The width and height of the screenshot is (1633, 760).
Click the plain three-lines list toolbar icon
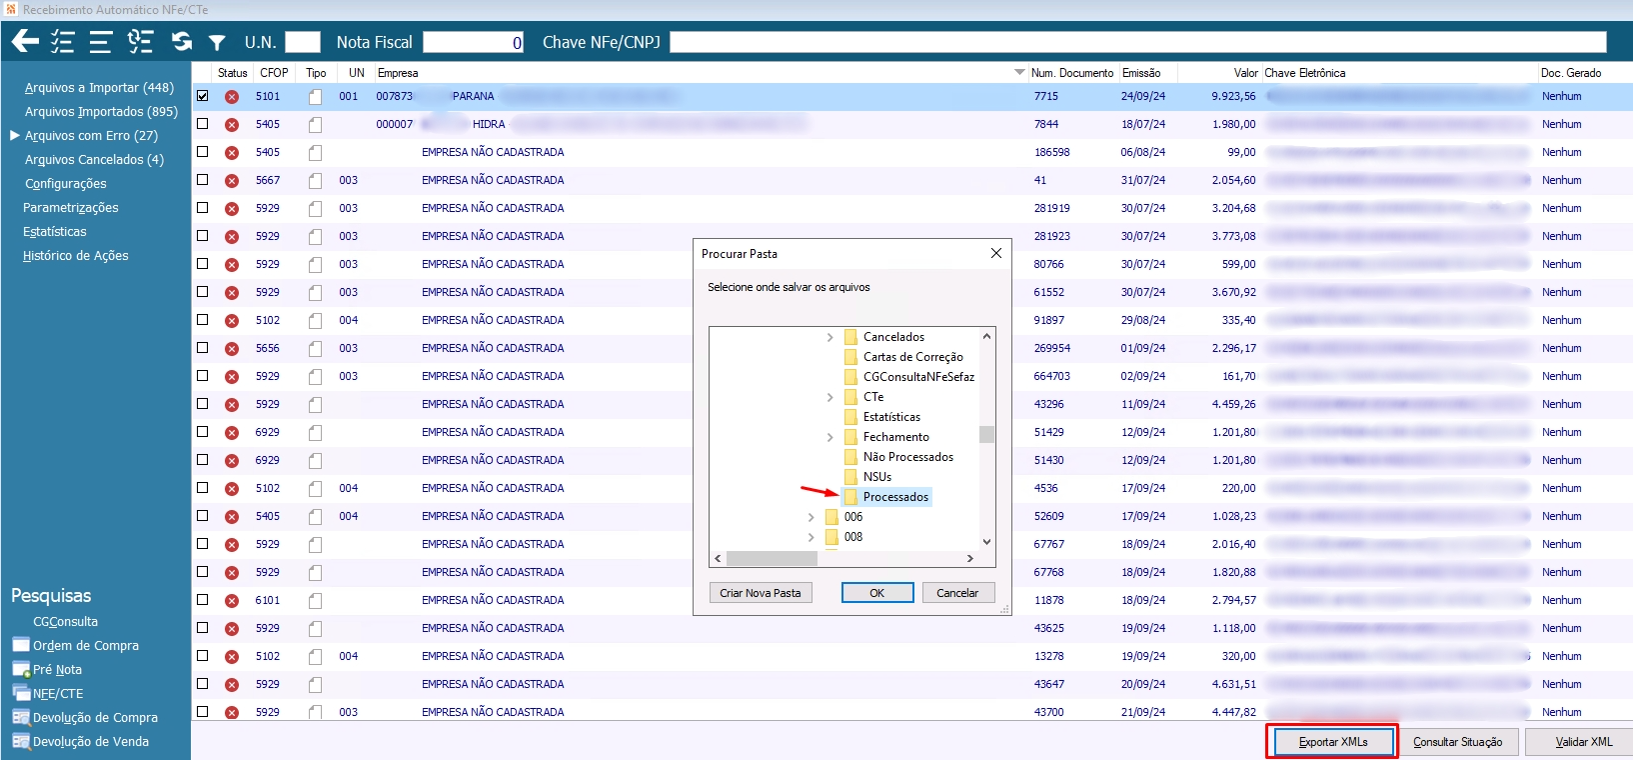100,41
